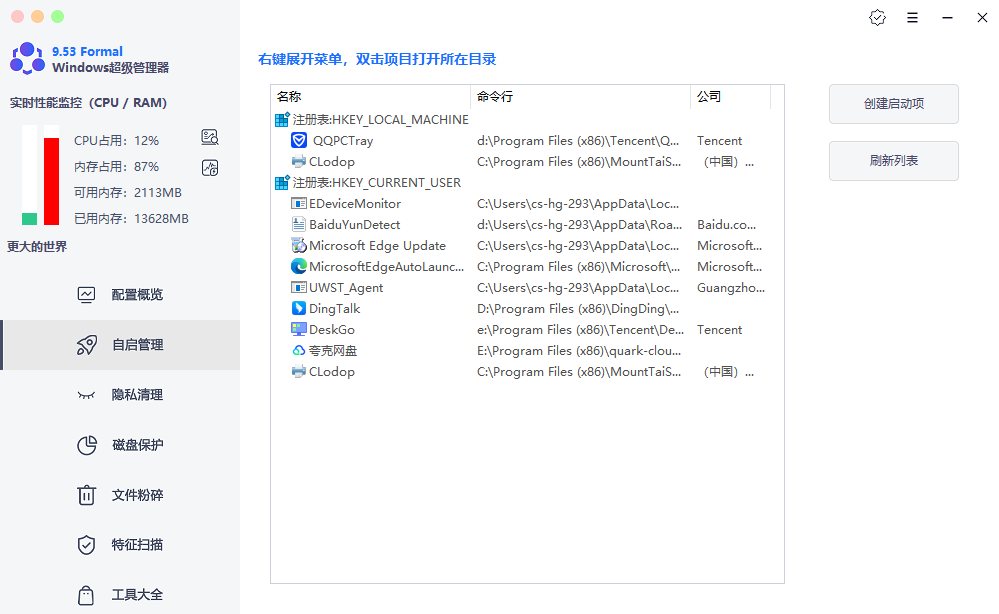999x614 pixels.
Task: Click the 夸克网盘 cloud icon
Action: pos(299,350)
